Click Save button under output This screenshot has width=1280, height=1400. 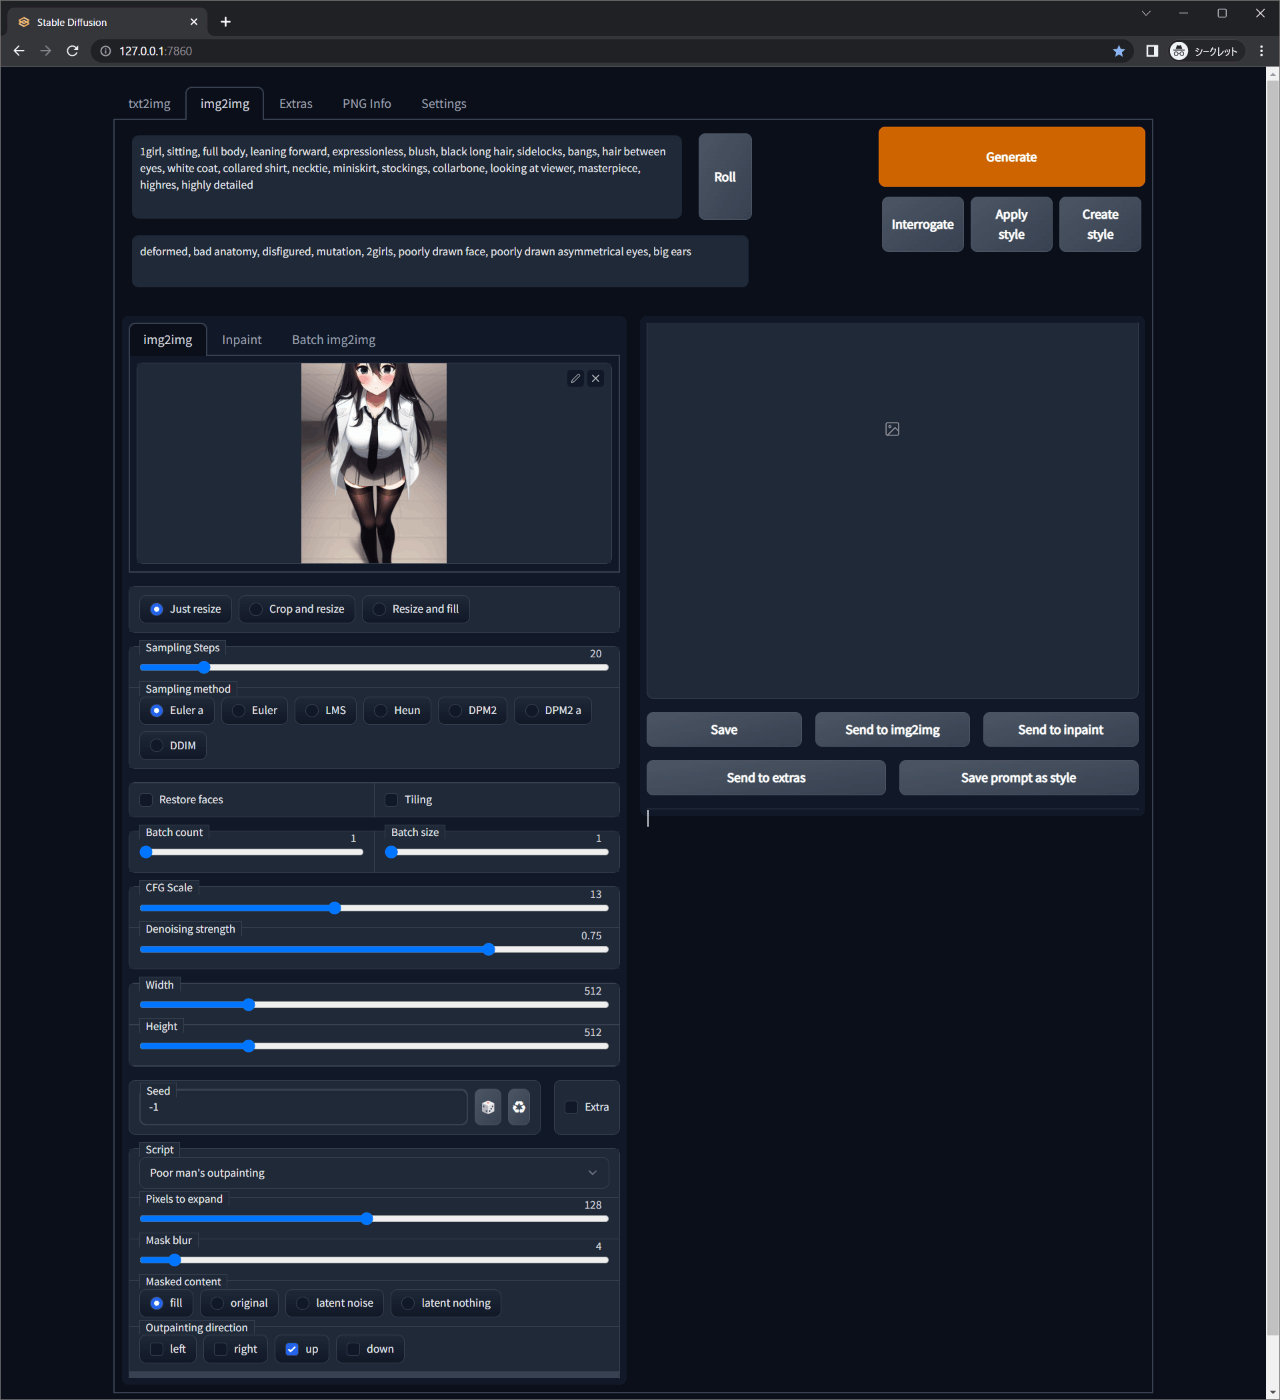[724, 730]
